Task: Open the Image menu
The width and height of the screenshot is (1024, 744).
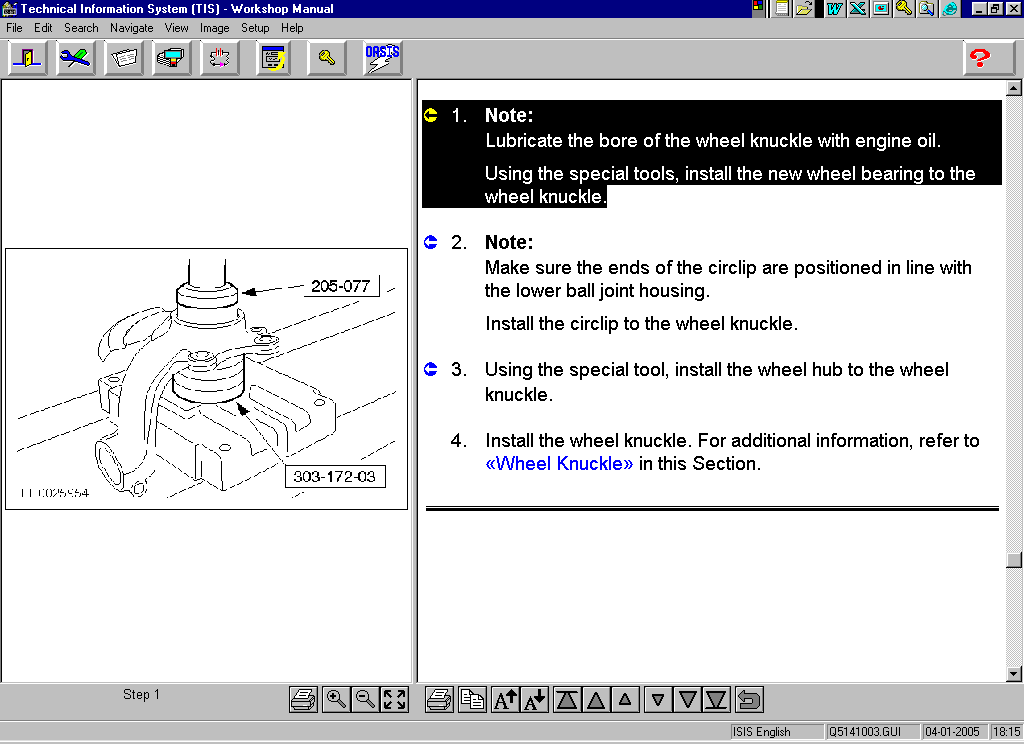Action: (214, 28)
